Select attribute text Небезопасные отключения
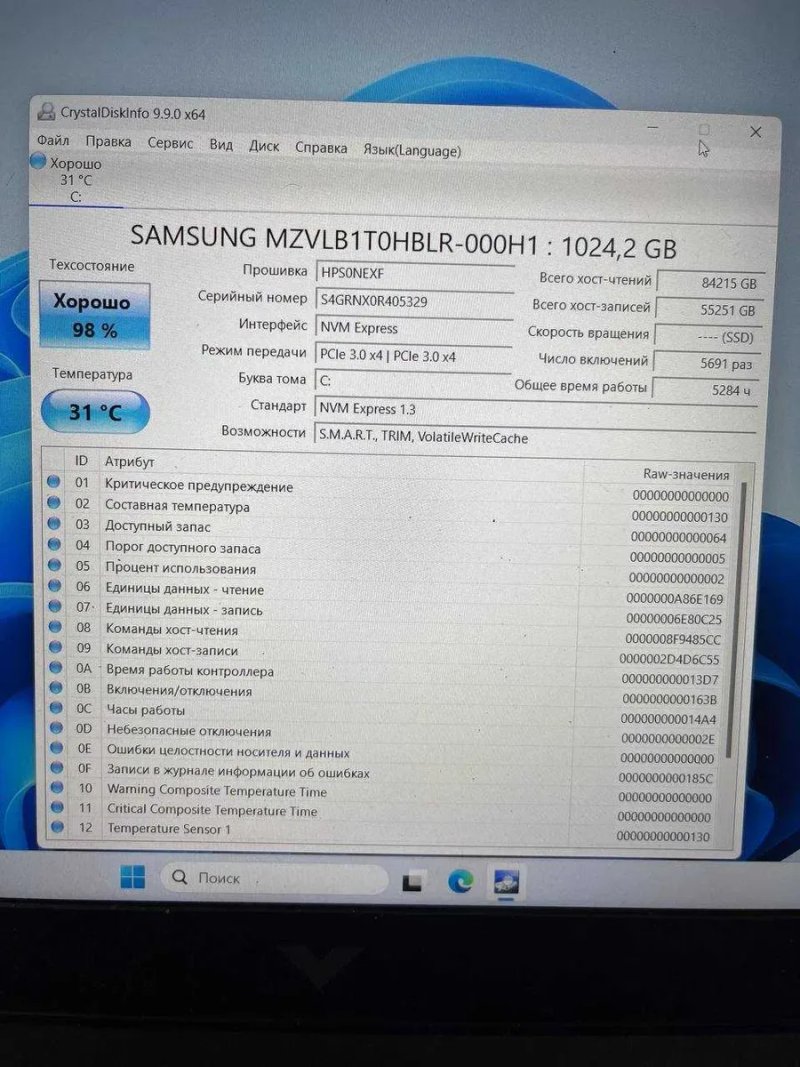 (x=188, y=731)
